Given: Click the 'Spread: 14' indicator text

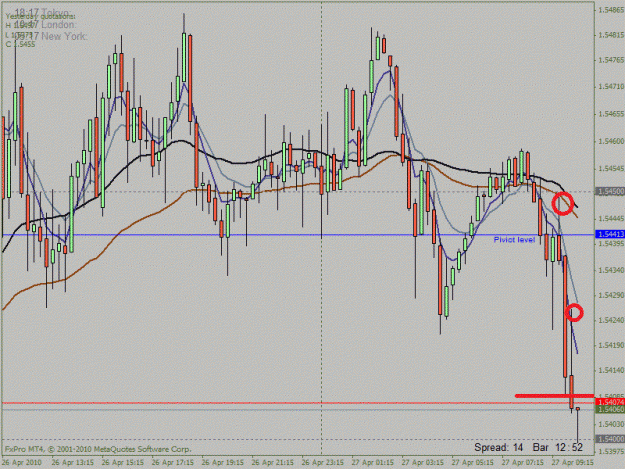Looking at the screenshot, I should point(499,447).
